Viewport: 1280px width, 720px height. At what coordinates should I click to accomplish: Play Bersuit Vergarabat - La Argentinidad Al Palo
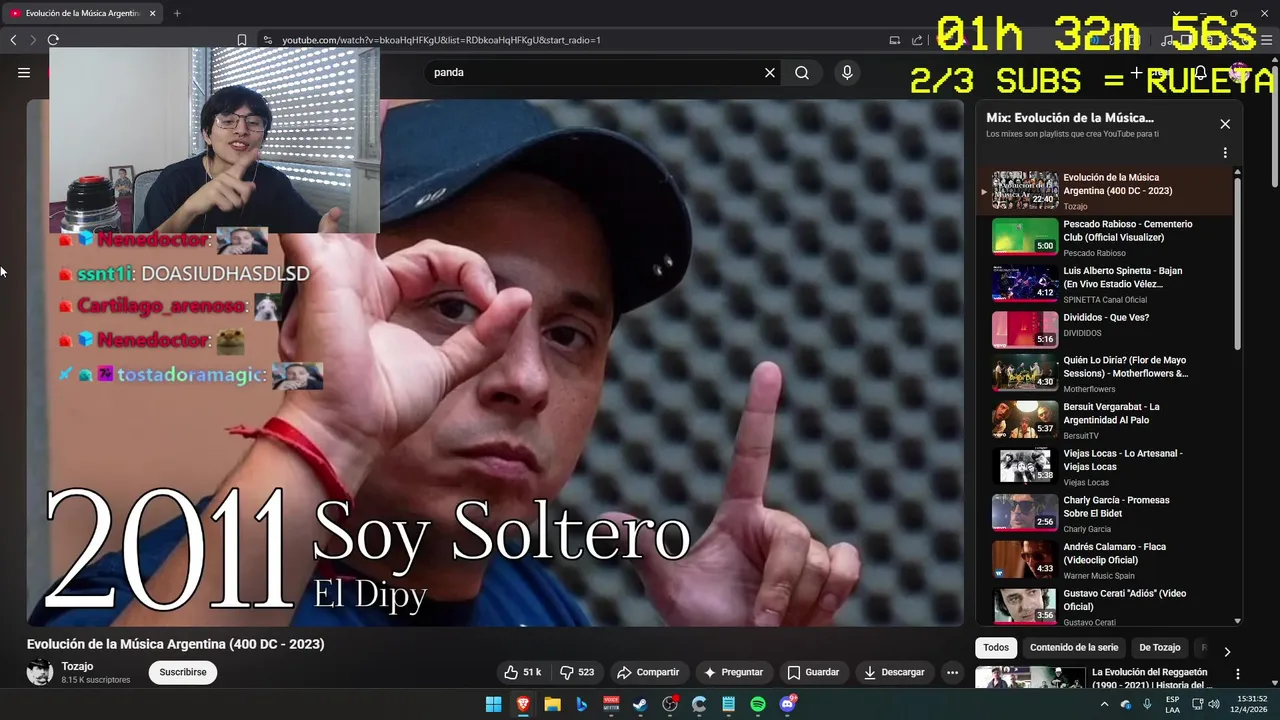point(1105,420)
